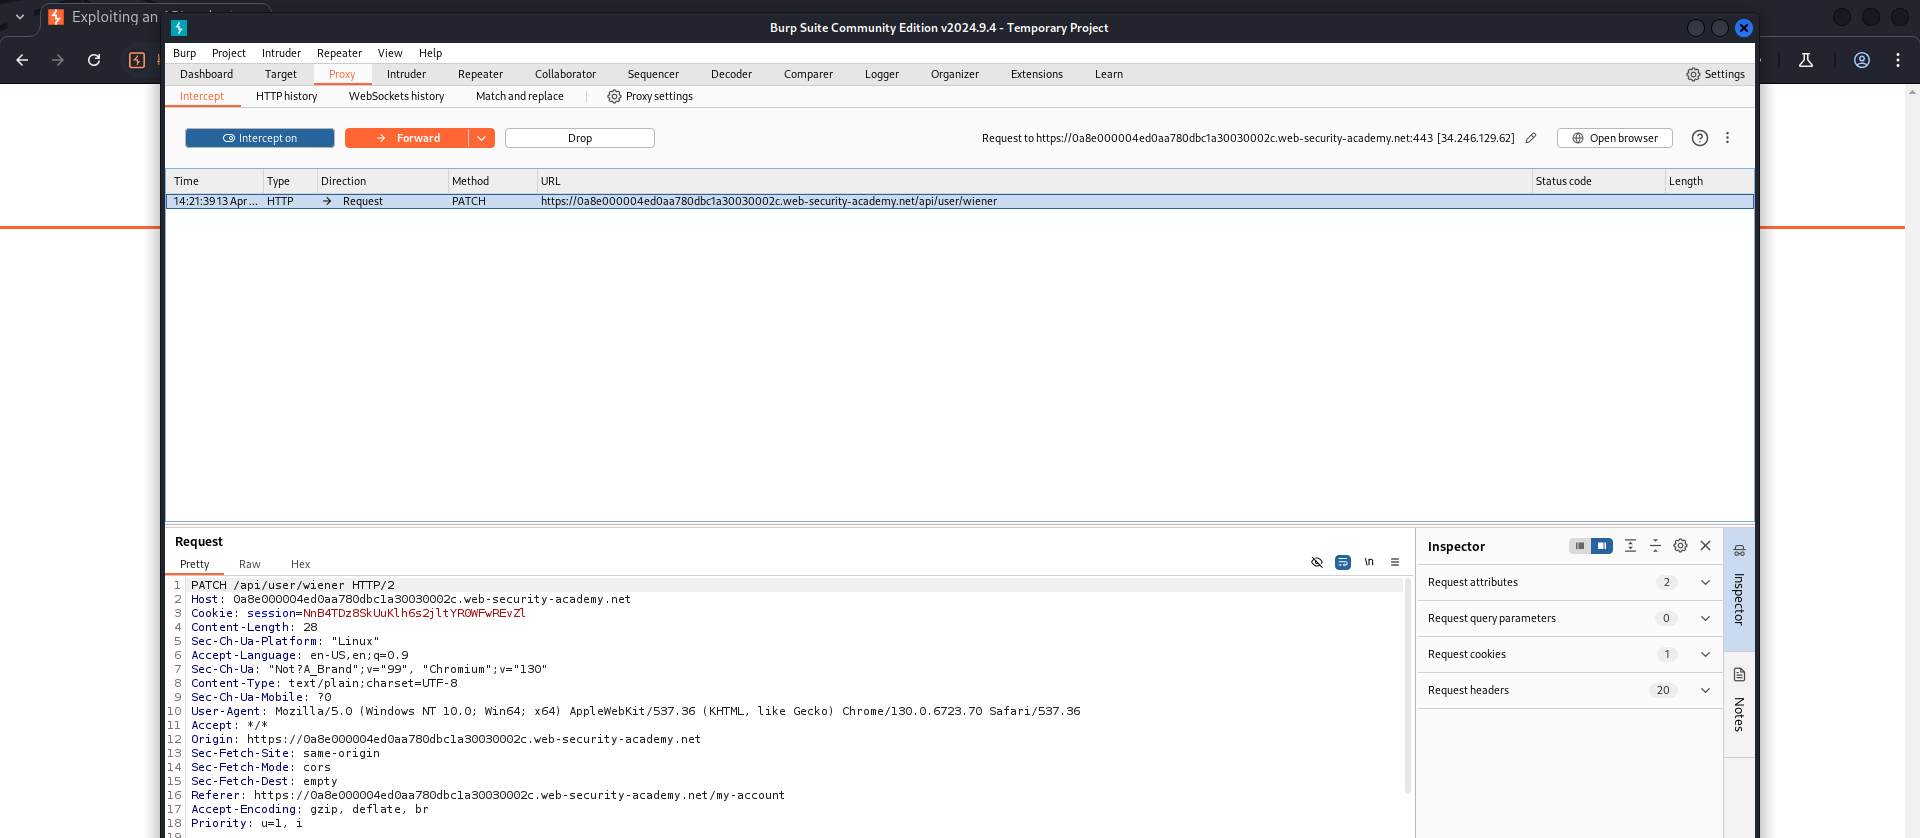The height and width of the screenshot is (838, 1920).
Task: Collapse all Inspector sections
Action: [1655, 546]
